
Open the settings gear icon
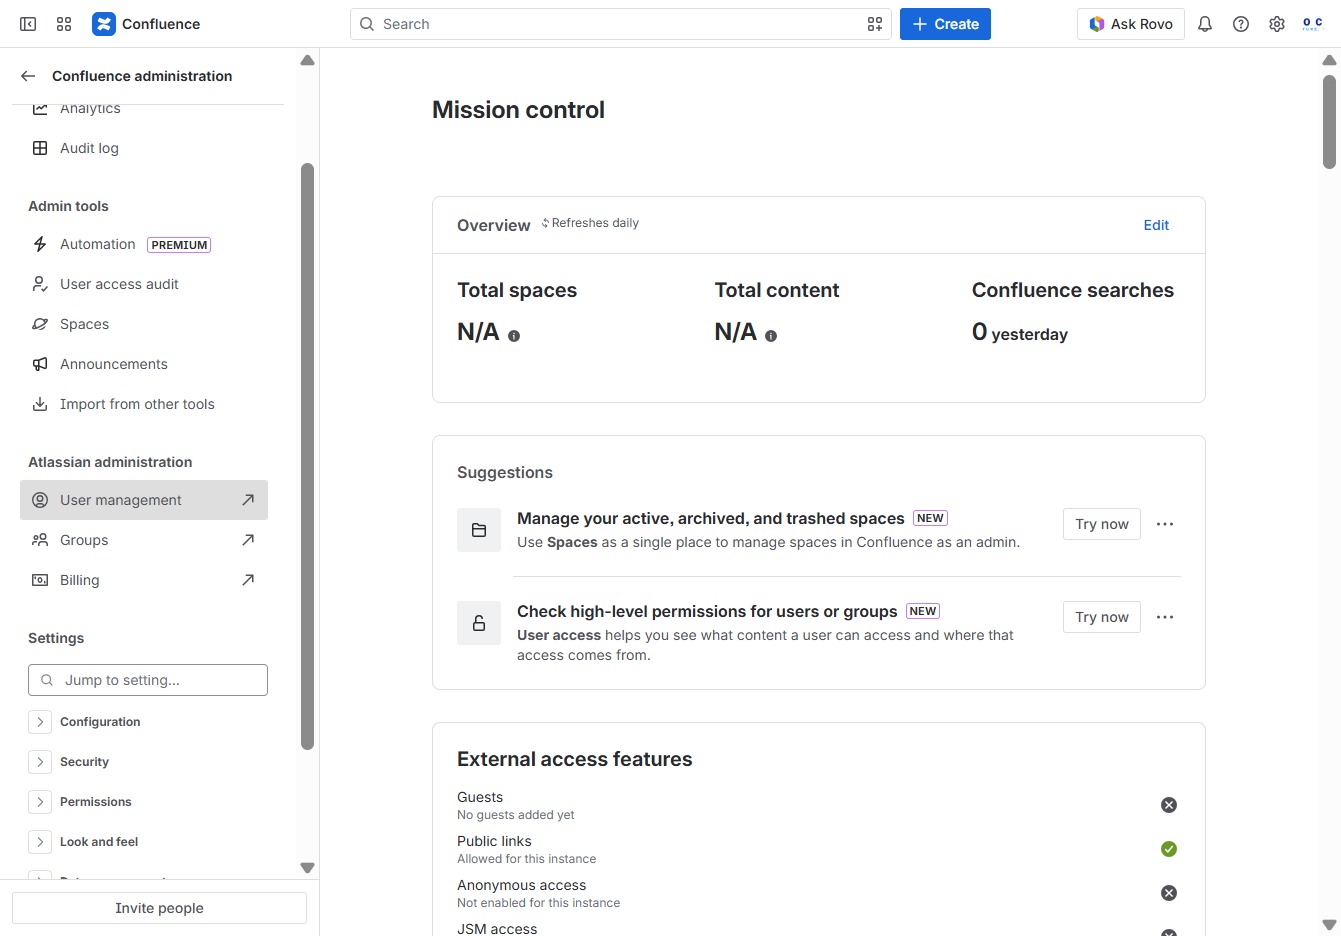coord(1277,24)
